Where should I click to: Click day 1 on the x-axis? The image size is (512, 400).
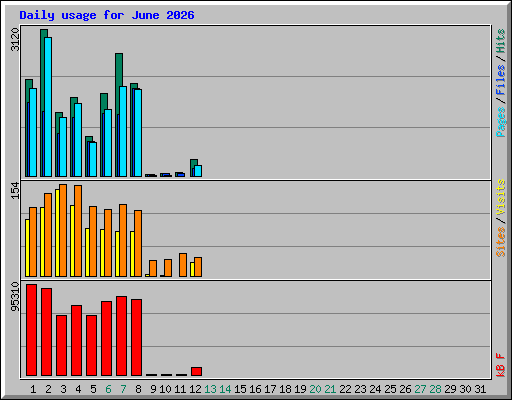point(33,389)
